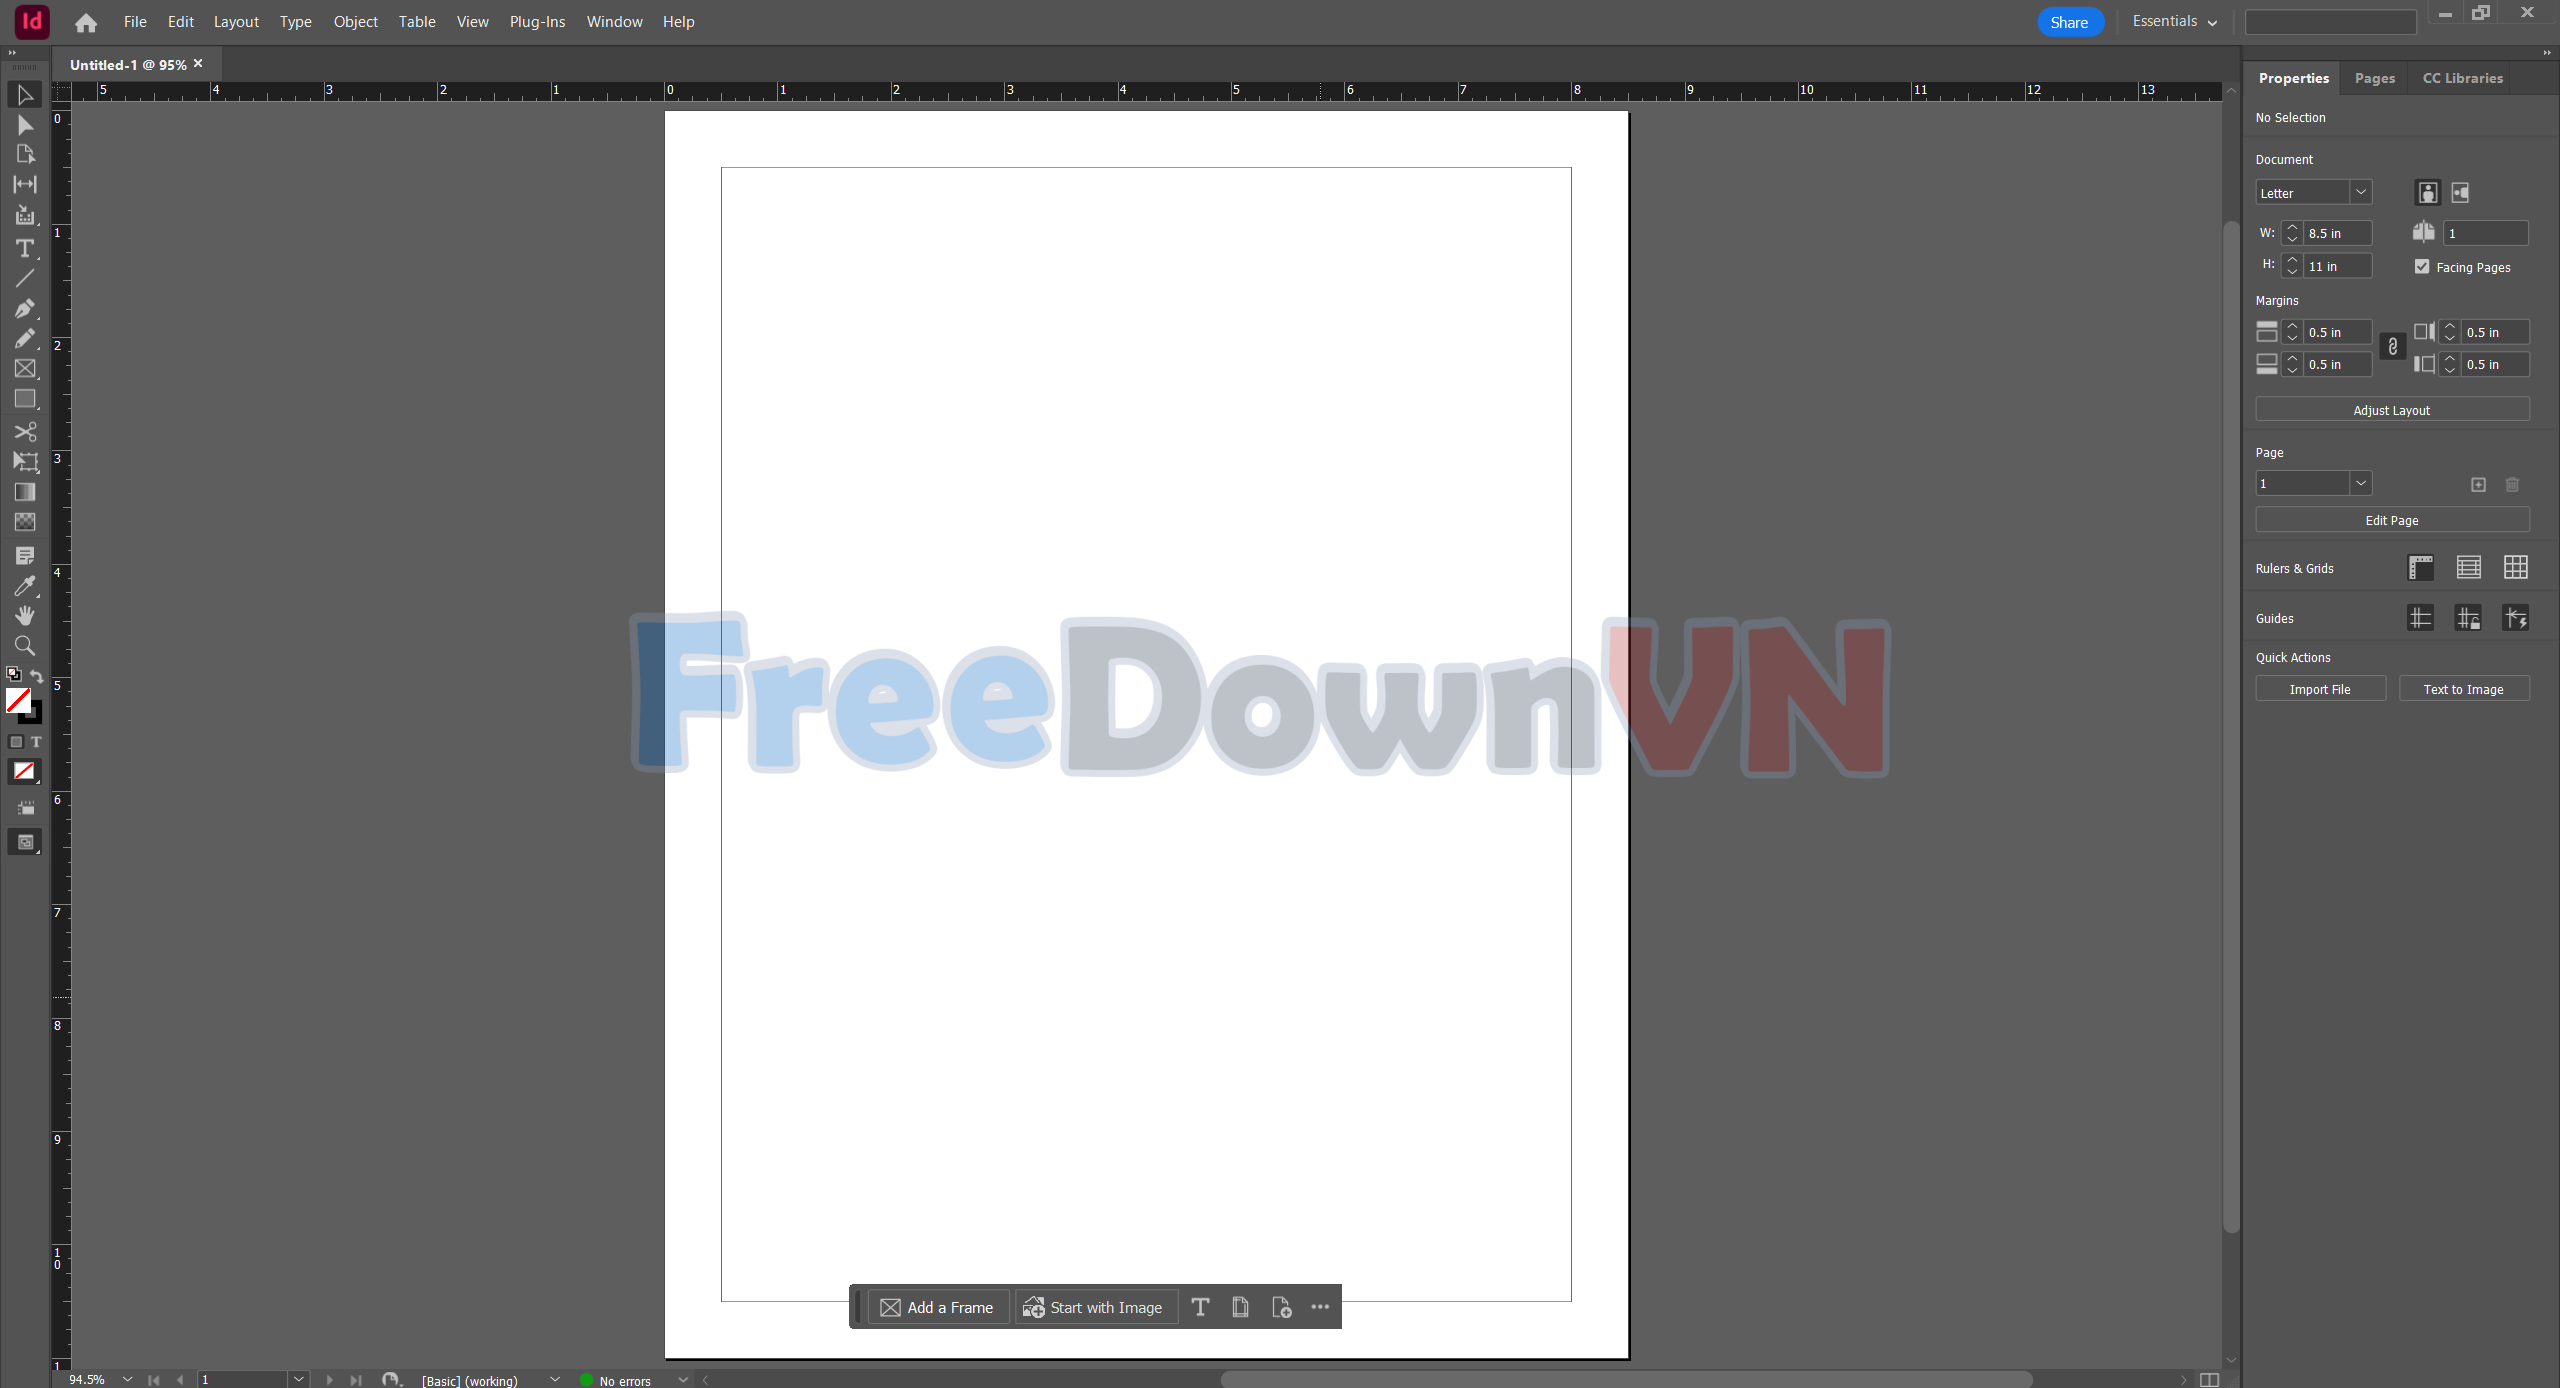The height and width of the screenshot is (1388, 2560).
Task: Uncheck the Facing Pages checkbox
Action: [2422, 267]
